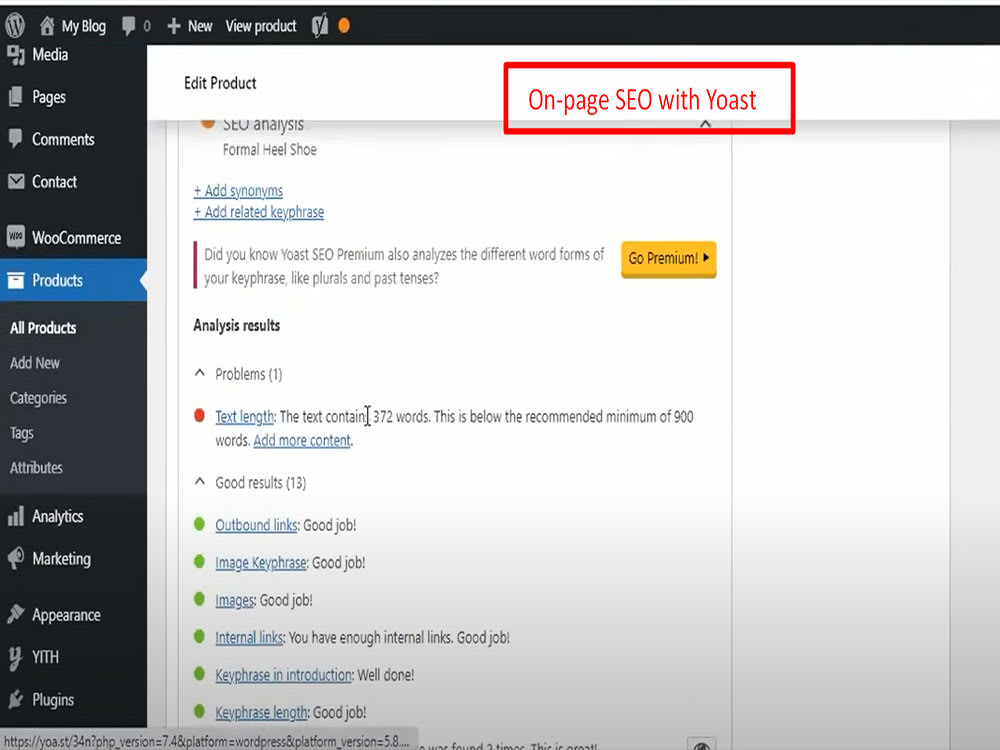The height and width of the screenshot is (750, 1000).
Task: Click the orange Yoast status dot
Action: point(344,26)
